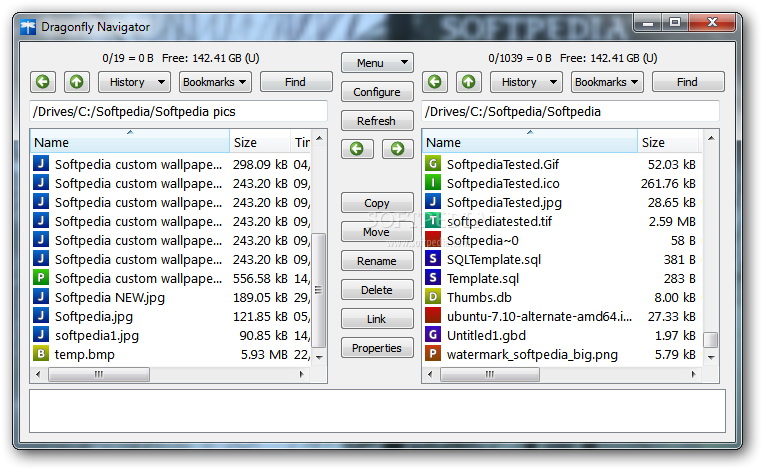
Task: Go back in the left pane
Action: pyautogui.click(x=43, y=82)
